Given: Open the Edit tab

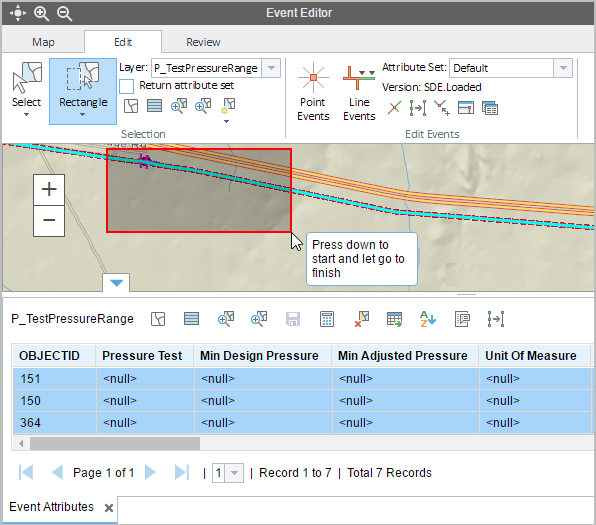Looking at the screenshot, I should tap(123, 42).
